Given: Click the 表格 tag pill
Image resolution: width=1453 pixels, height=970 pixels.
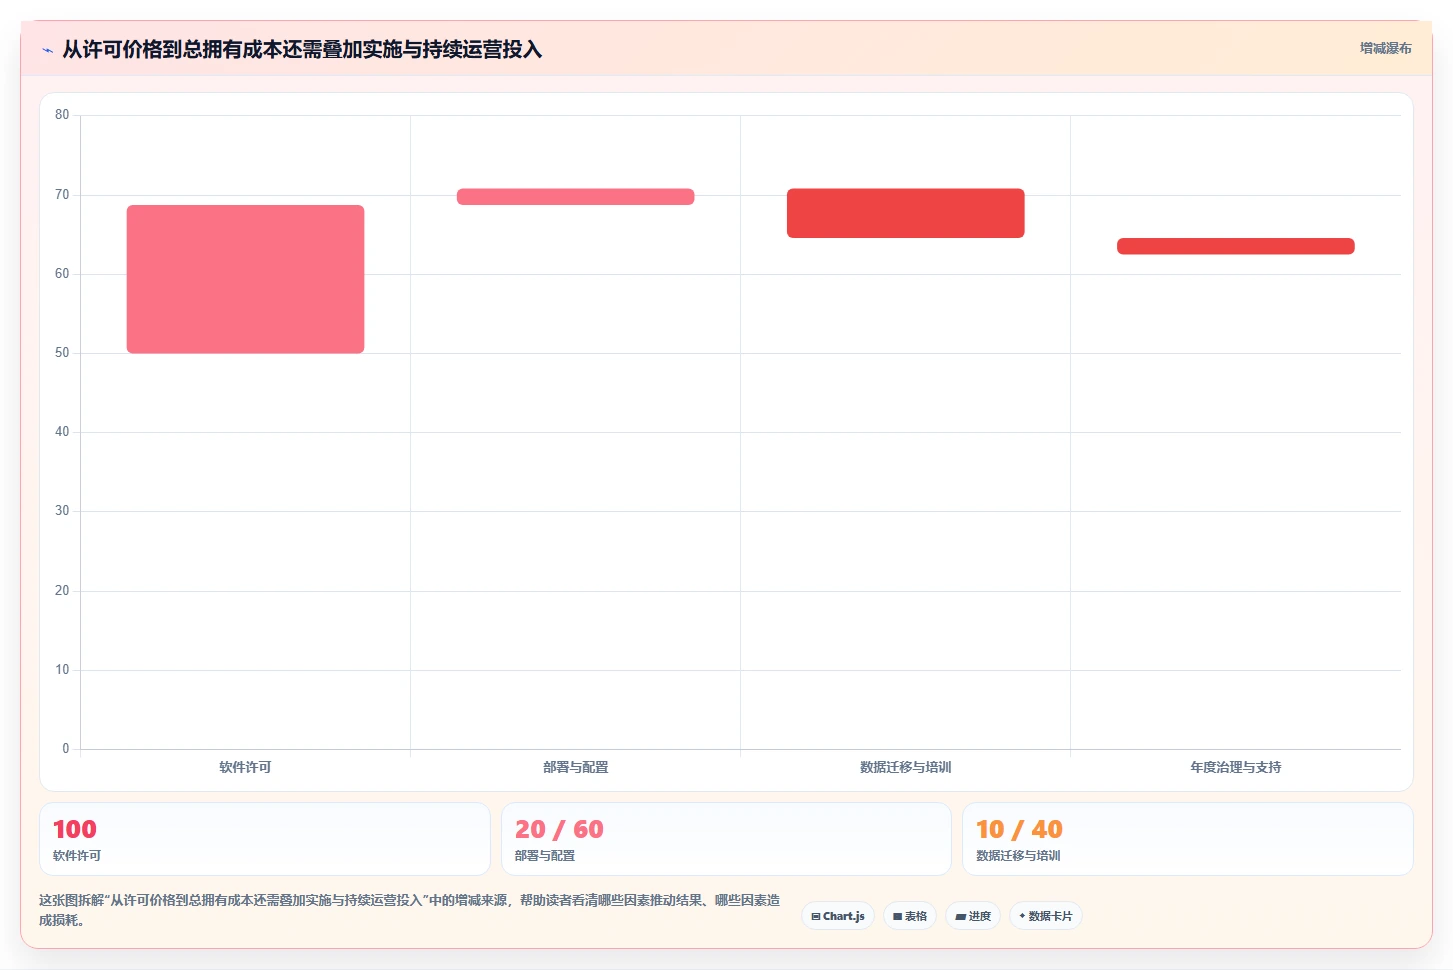Looking at the screenshot, I should click(910, 916).
